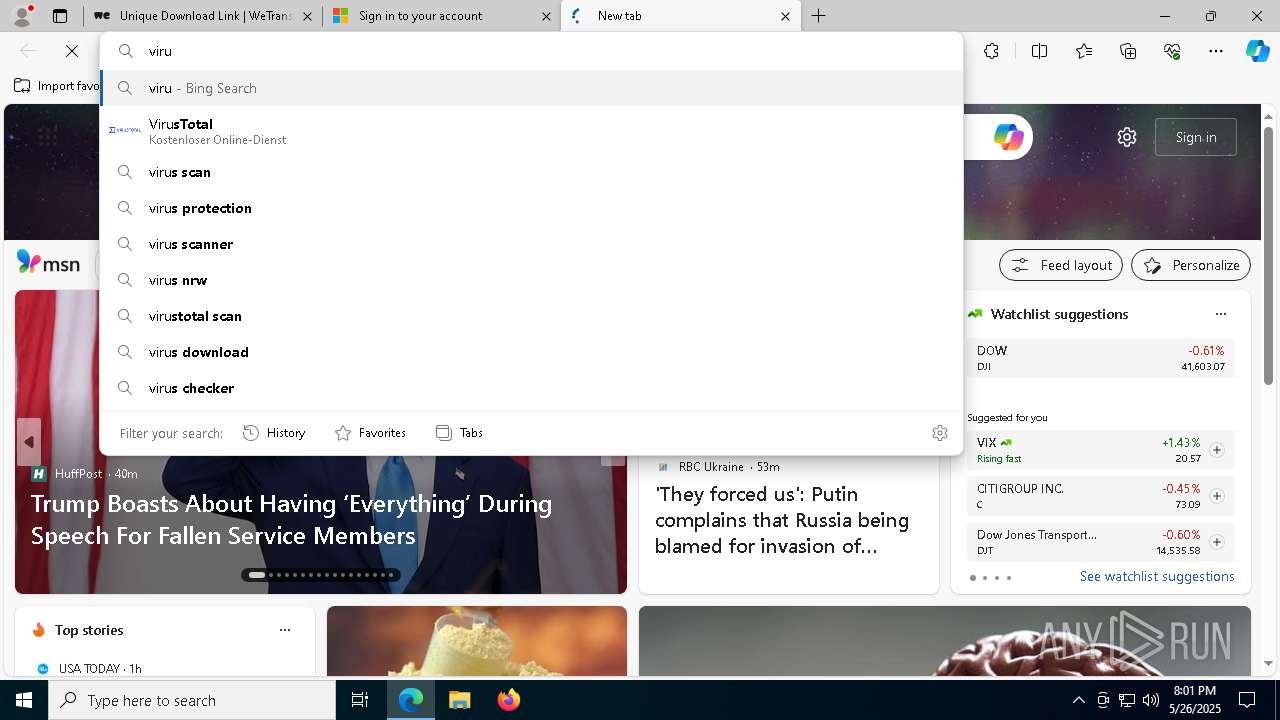Switch to the Unique Download Link WeTransfer tab
The height and width of the screenshot is (720, 1280).
point(202,16)
